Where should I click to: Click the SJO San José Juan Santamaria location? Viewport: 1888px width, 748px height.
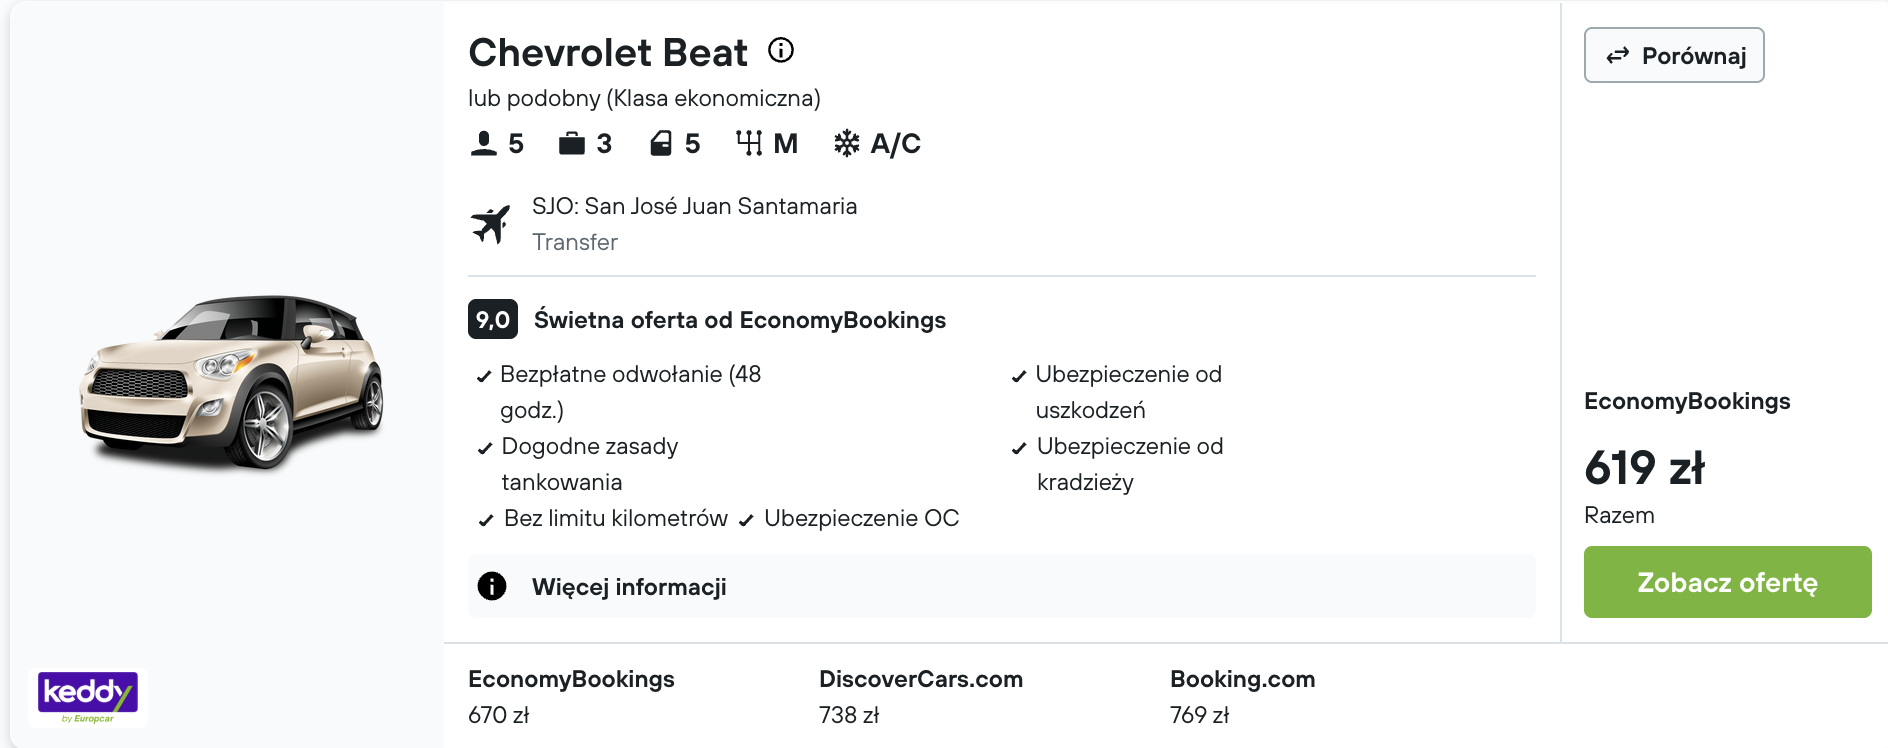[x=694, y=206]
